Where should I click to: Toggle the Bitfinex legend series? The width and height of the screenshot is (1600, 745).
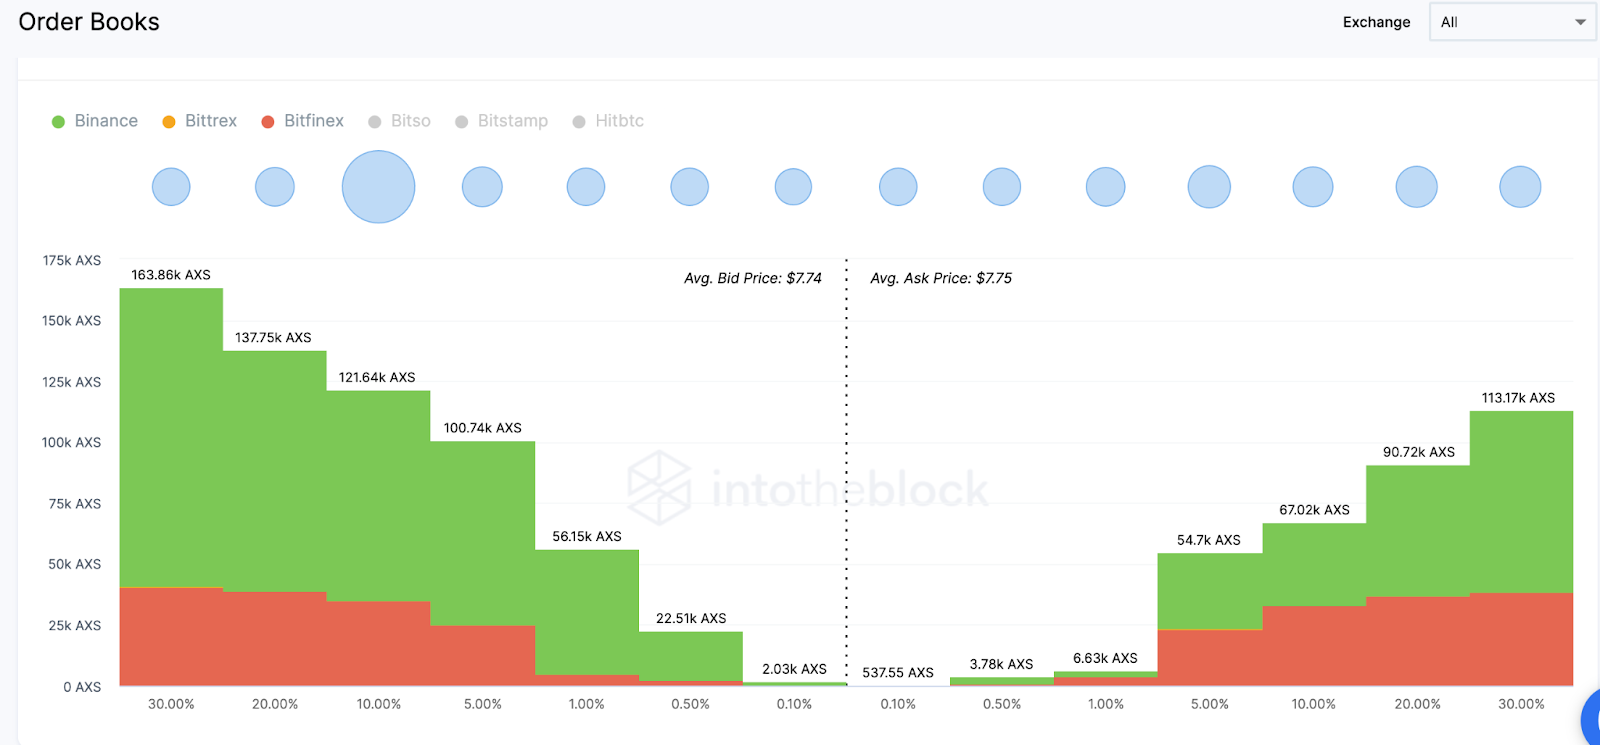(303, 121)
